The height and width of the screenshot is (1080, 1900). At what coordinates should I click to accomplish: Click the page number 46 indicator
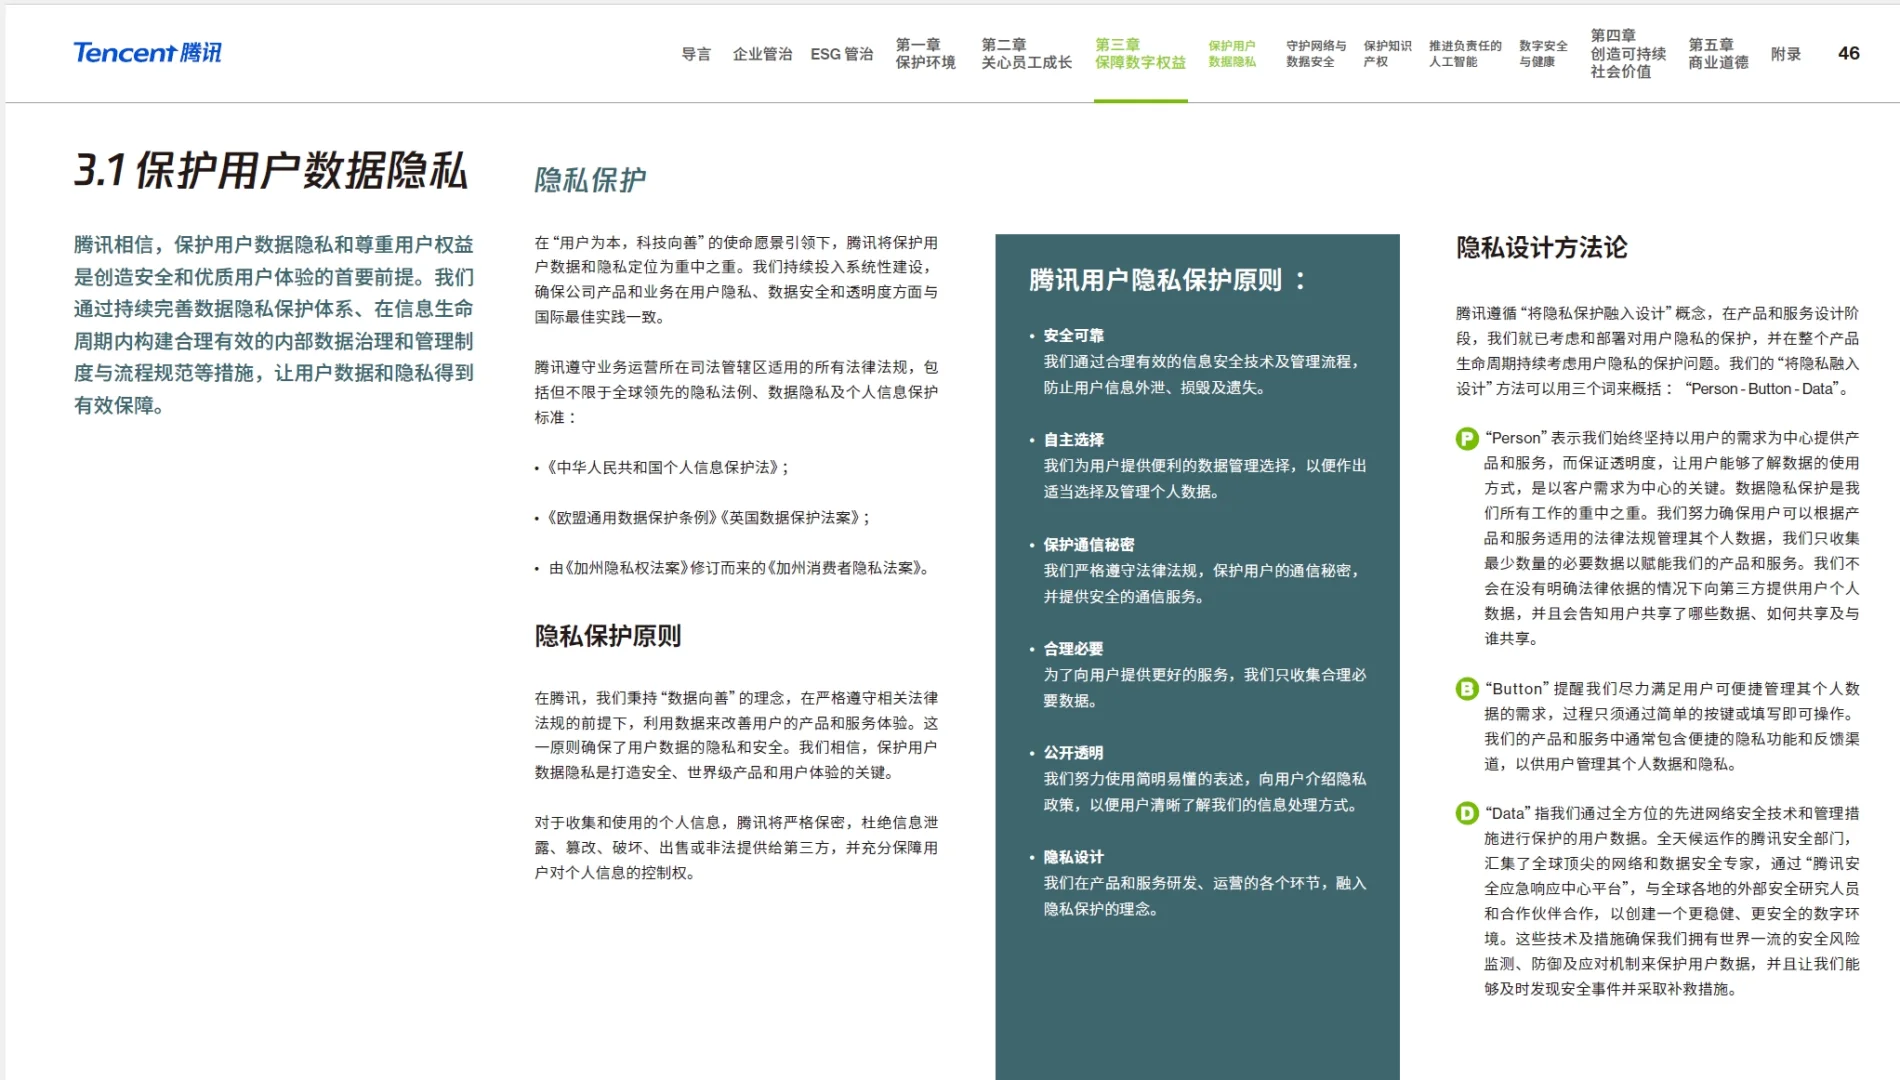tap(1849, 54)
